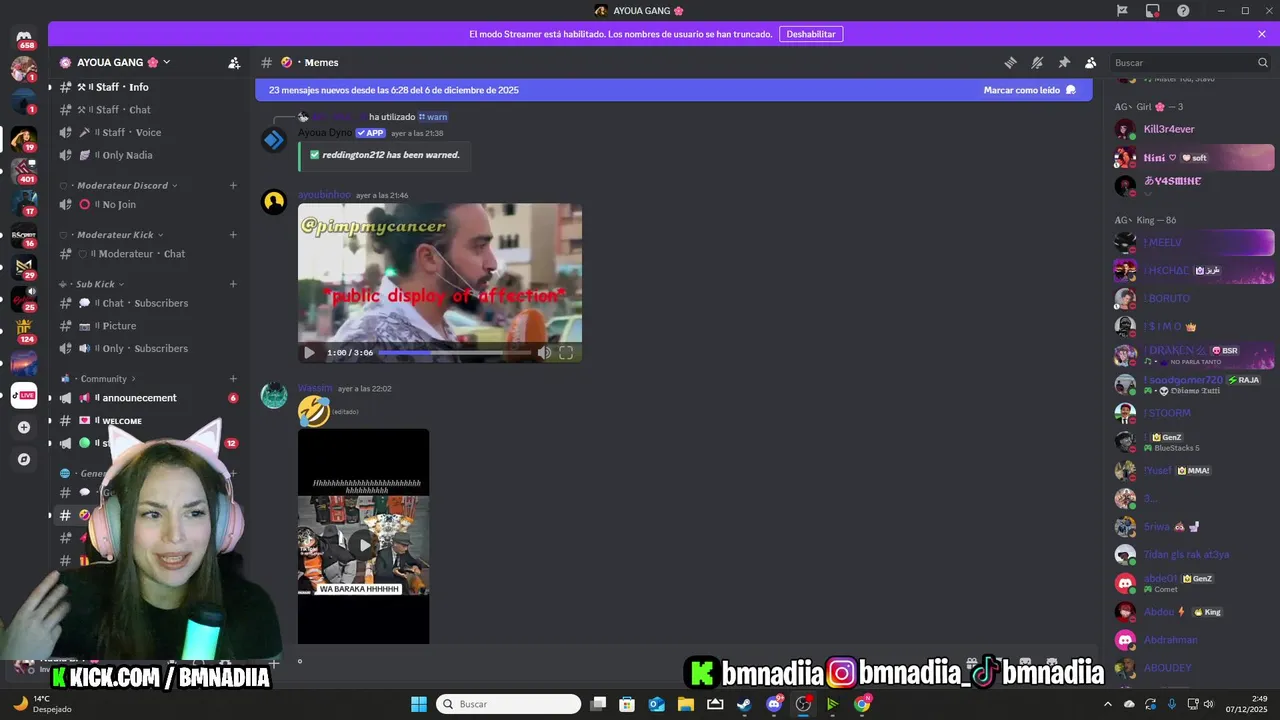Click the warn command link
The image size is (1280, 720).
click(x=433, y=117)
